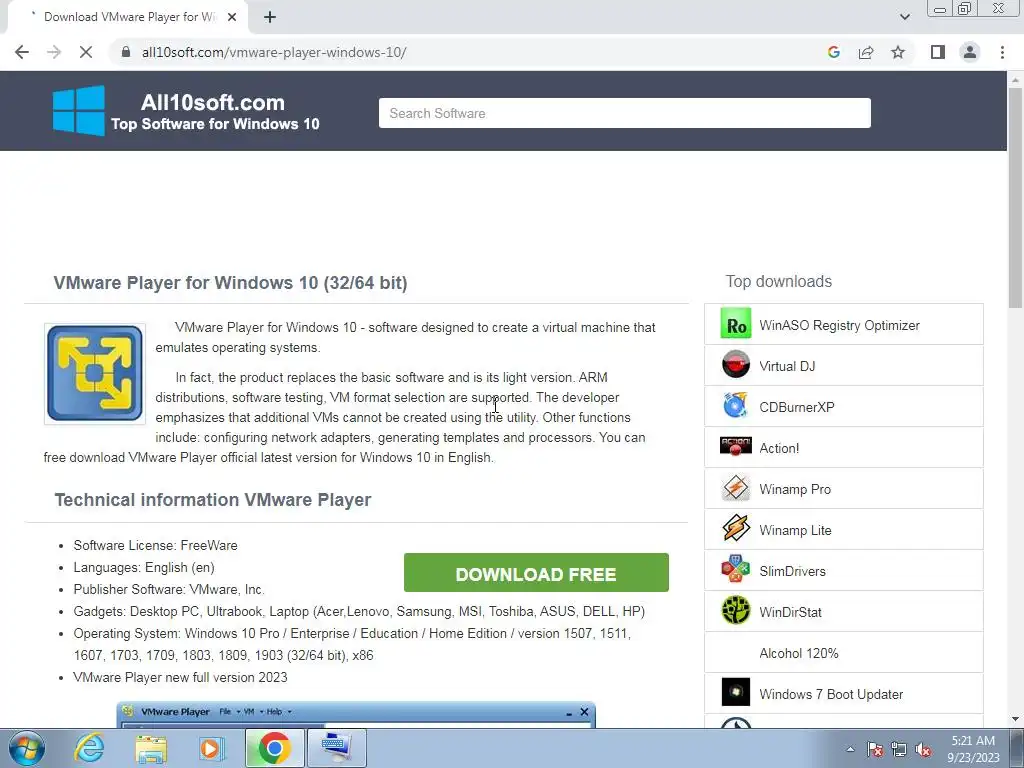Open the CDBurnerXP link
The image size is (1024, 768).
coord(797,408)
